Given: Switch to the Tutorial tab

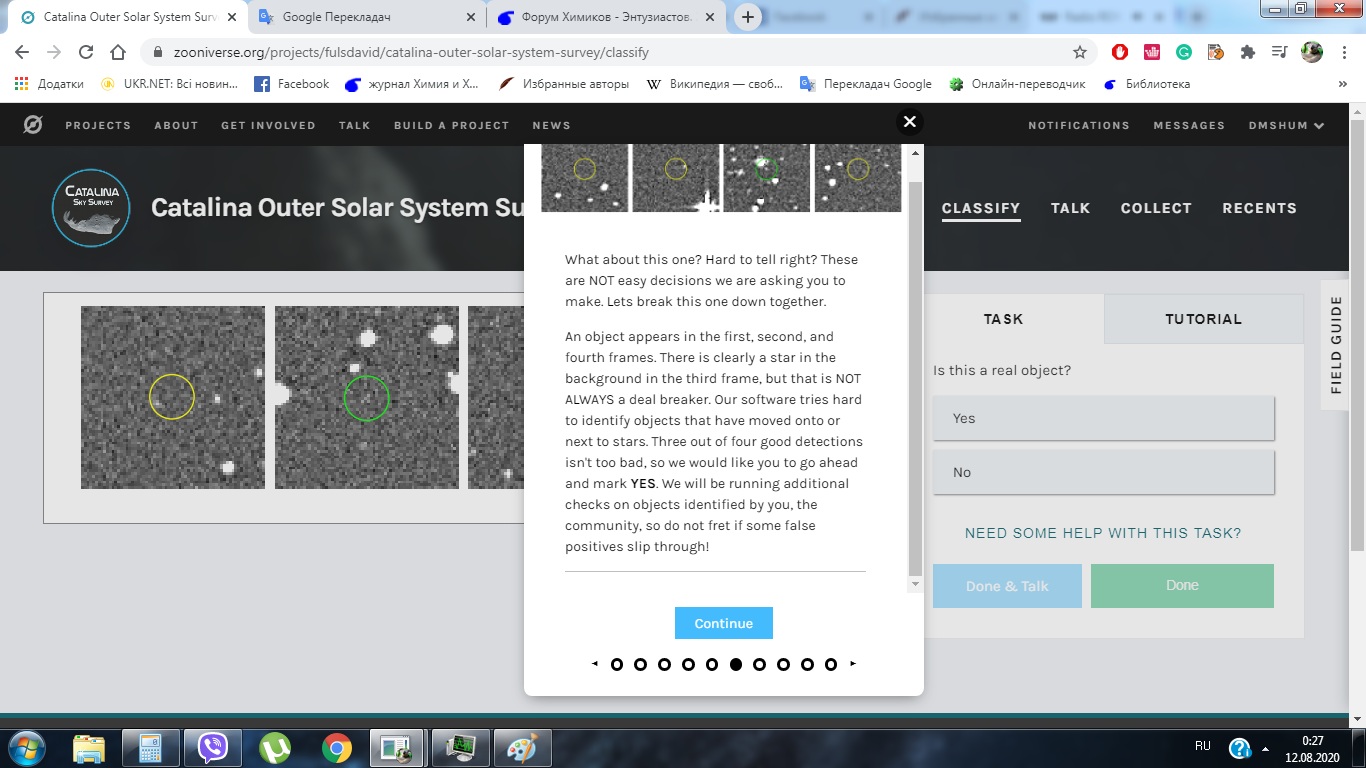Looking at the screenshot, I should coord(1203,319).
